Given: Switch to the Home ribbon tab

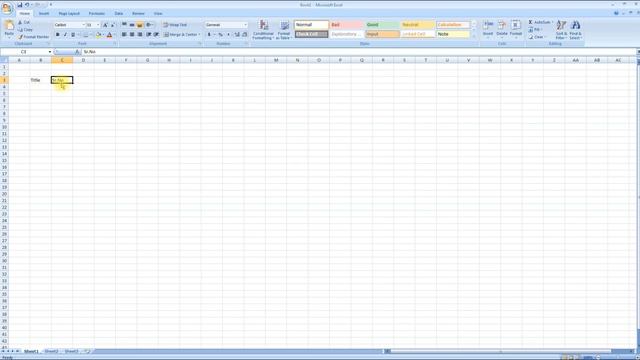Looking at the screenshot, I should pos(24,13).
